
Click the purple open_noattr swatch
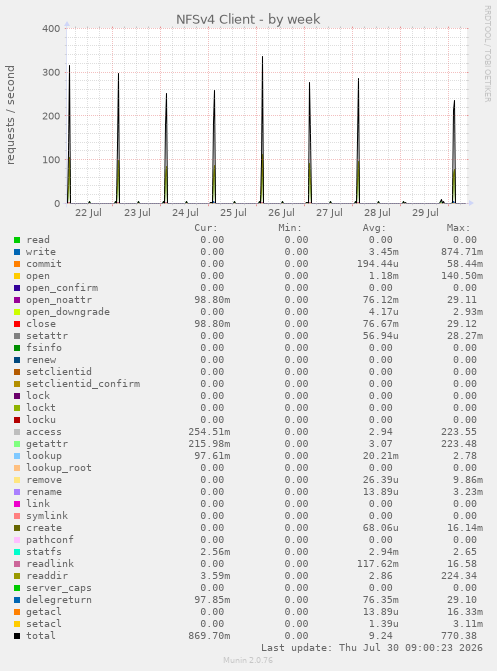[x=17, y=300]
